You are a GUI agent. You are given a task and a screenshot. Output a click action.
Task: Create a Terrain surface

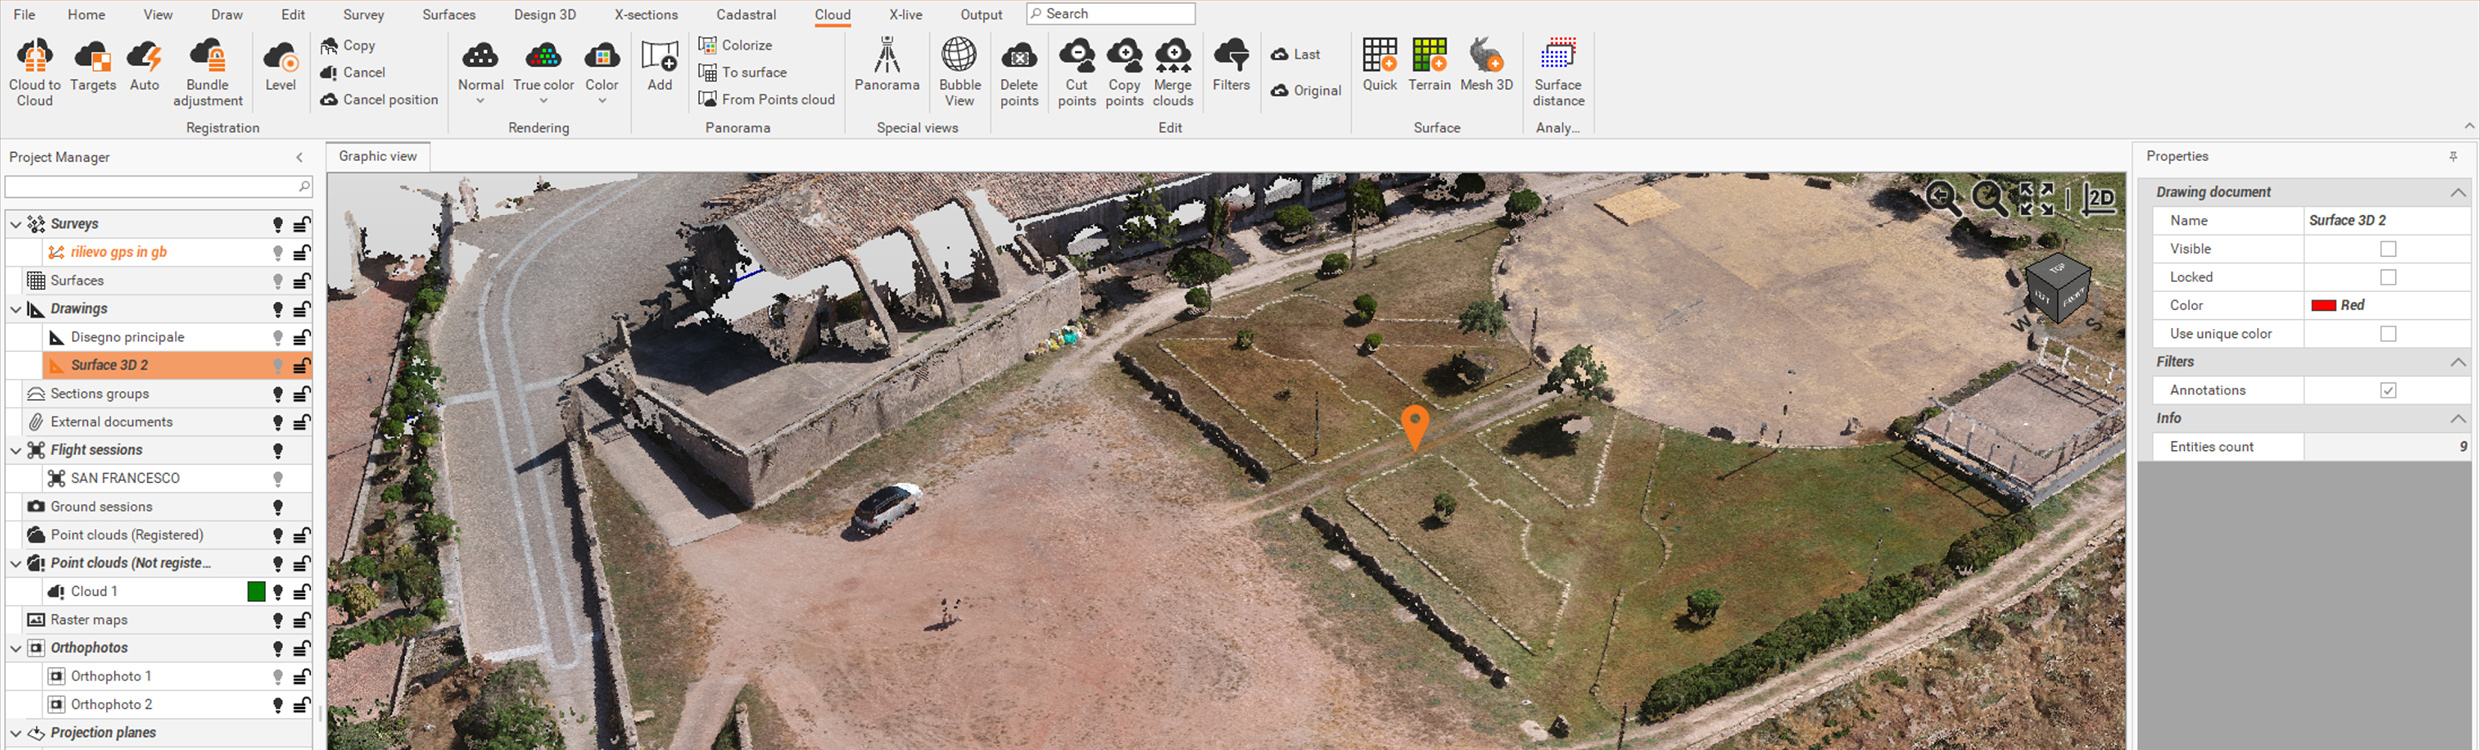tap(1430, 66)
